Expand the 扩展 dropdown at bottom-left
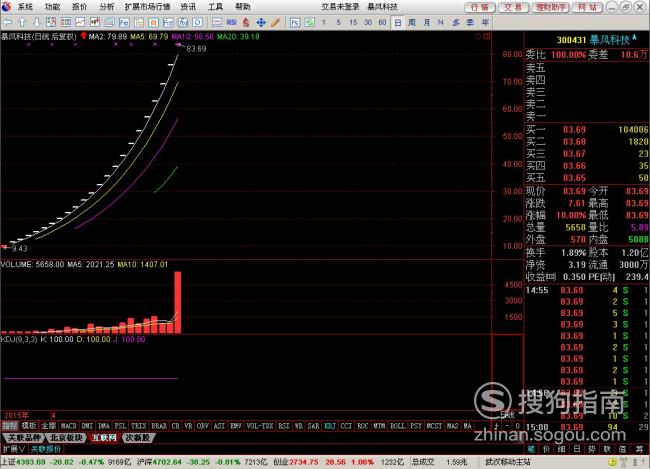The height and width of the screenshot is (469, 650). [x=14, y=449]
